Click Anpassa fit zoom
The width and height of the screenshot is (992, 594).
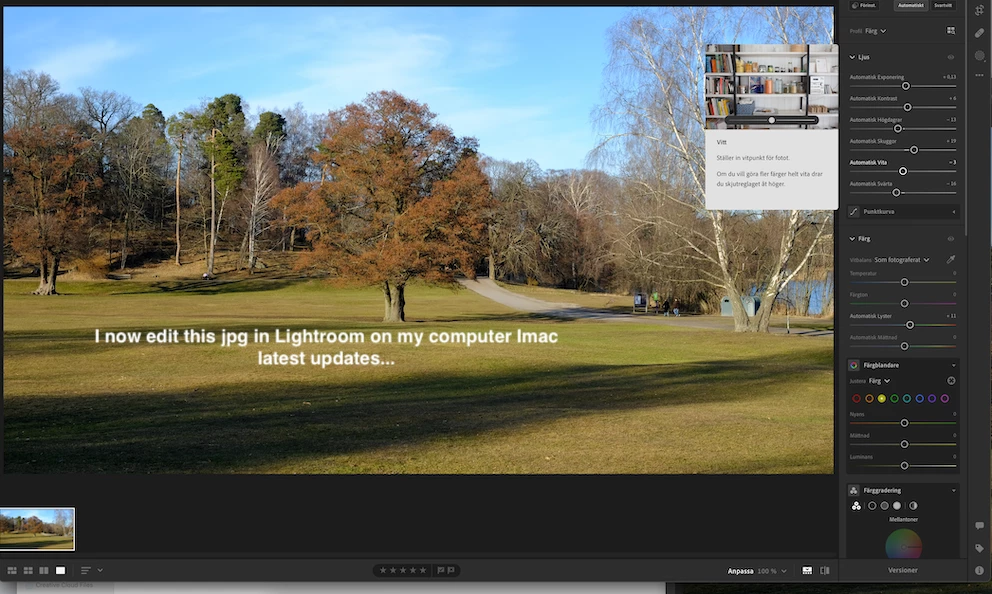point(740,571)
